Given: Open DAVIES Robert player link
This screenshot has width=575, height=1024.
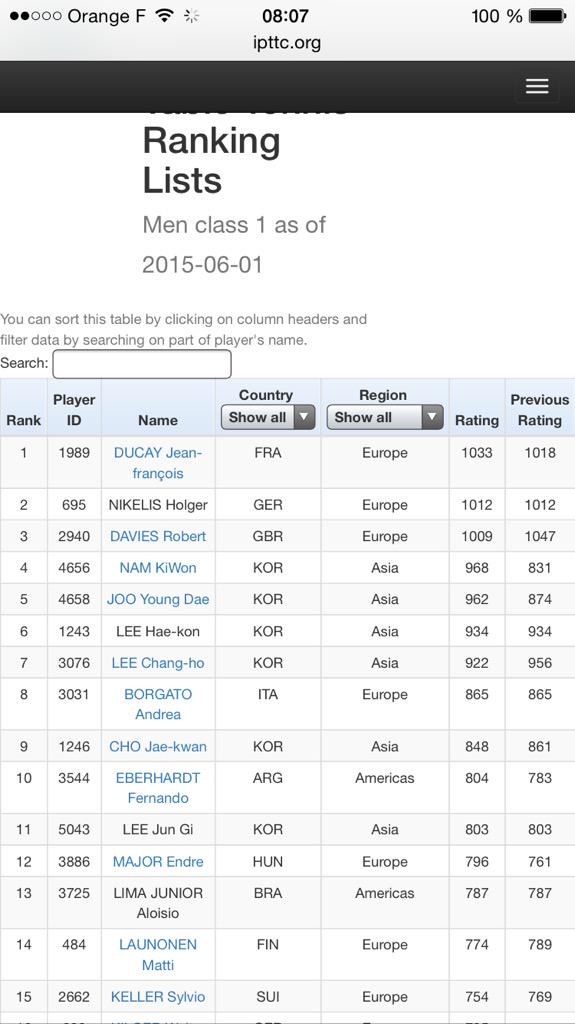Looking at the screenshot, I should [158, 536].
